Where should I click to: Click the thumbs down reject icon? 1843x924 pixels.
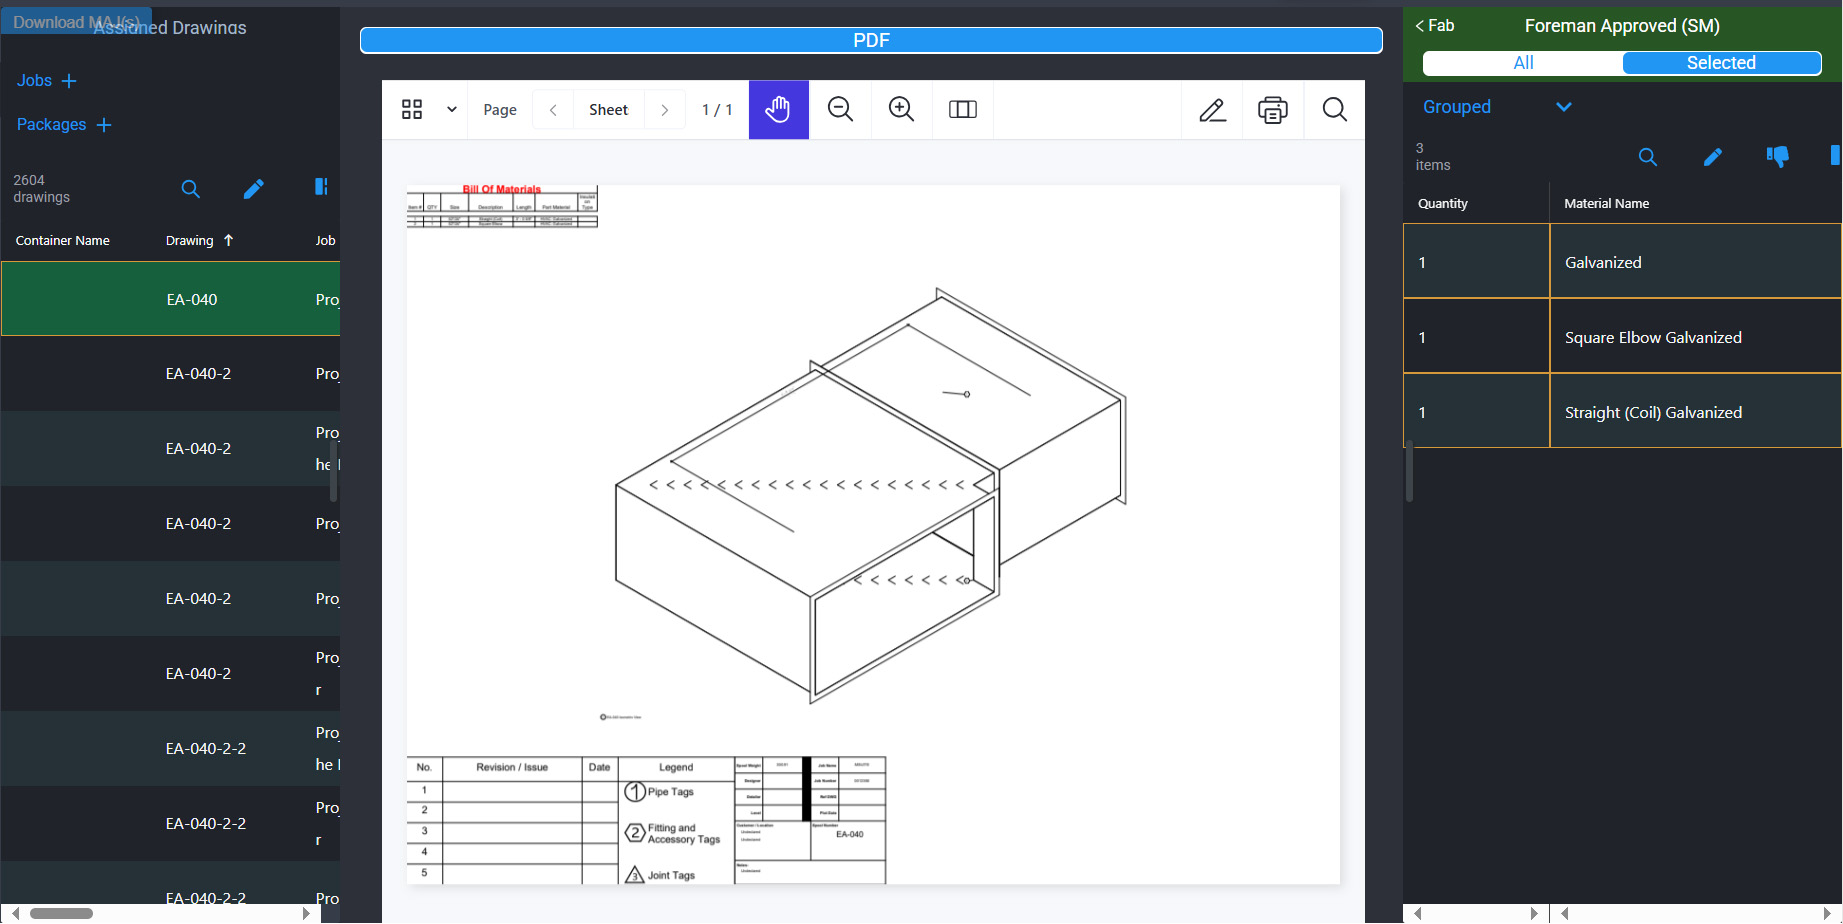pos(1777,157)
